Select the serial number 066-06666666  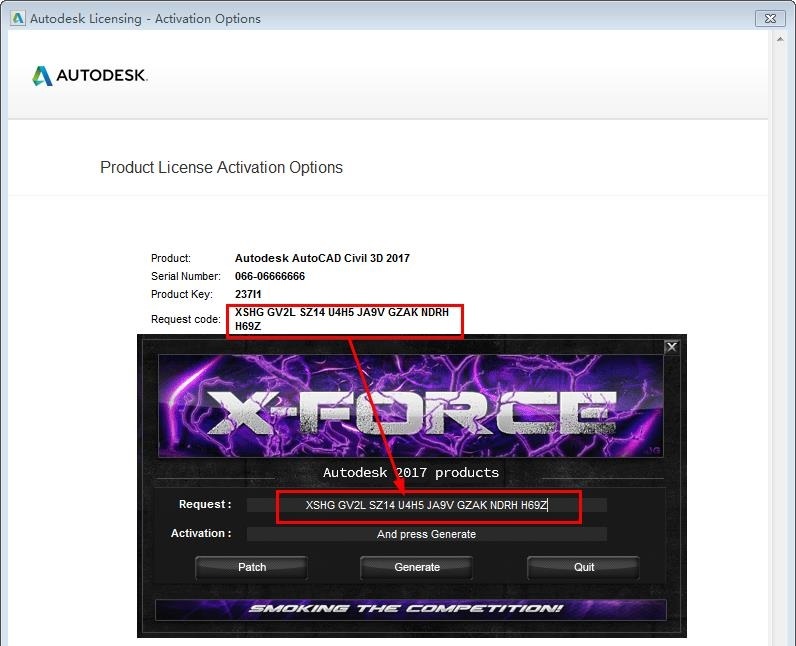point(270,277)
